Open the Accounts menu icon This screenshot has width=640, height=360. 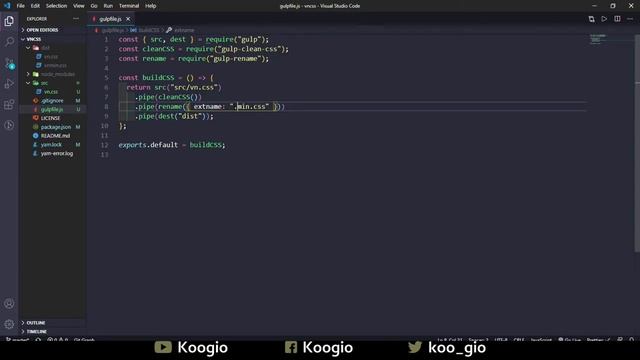click(x=9, y=303)
